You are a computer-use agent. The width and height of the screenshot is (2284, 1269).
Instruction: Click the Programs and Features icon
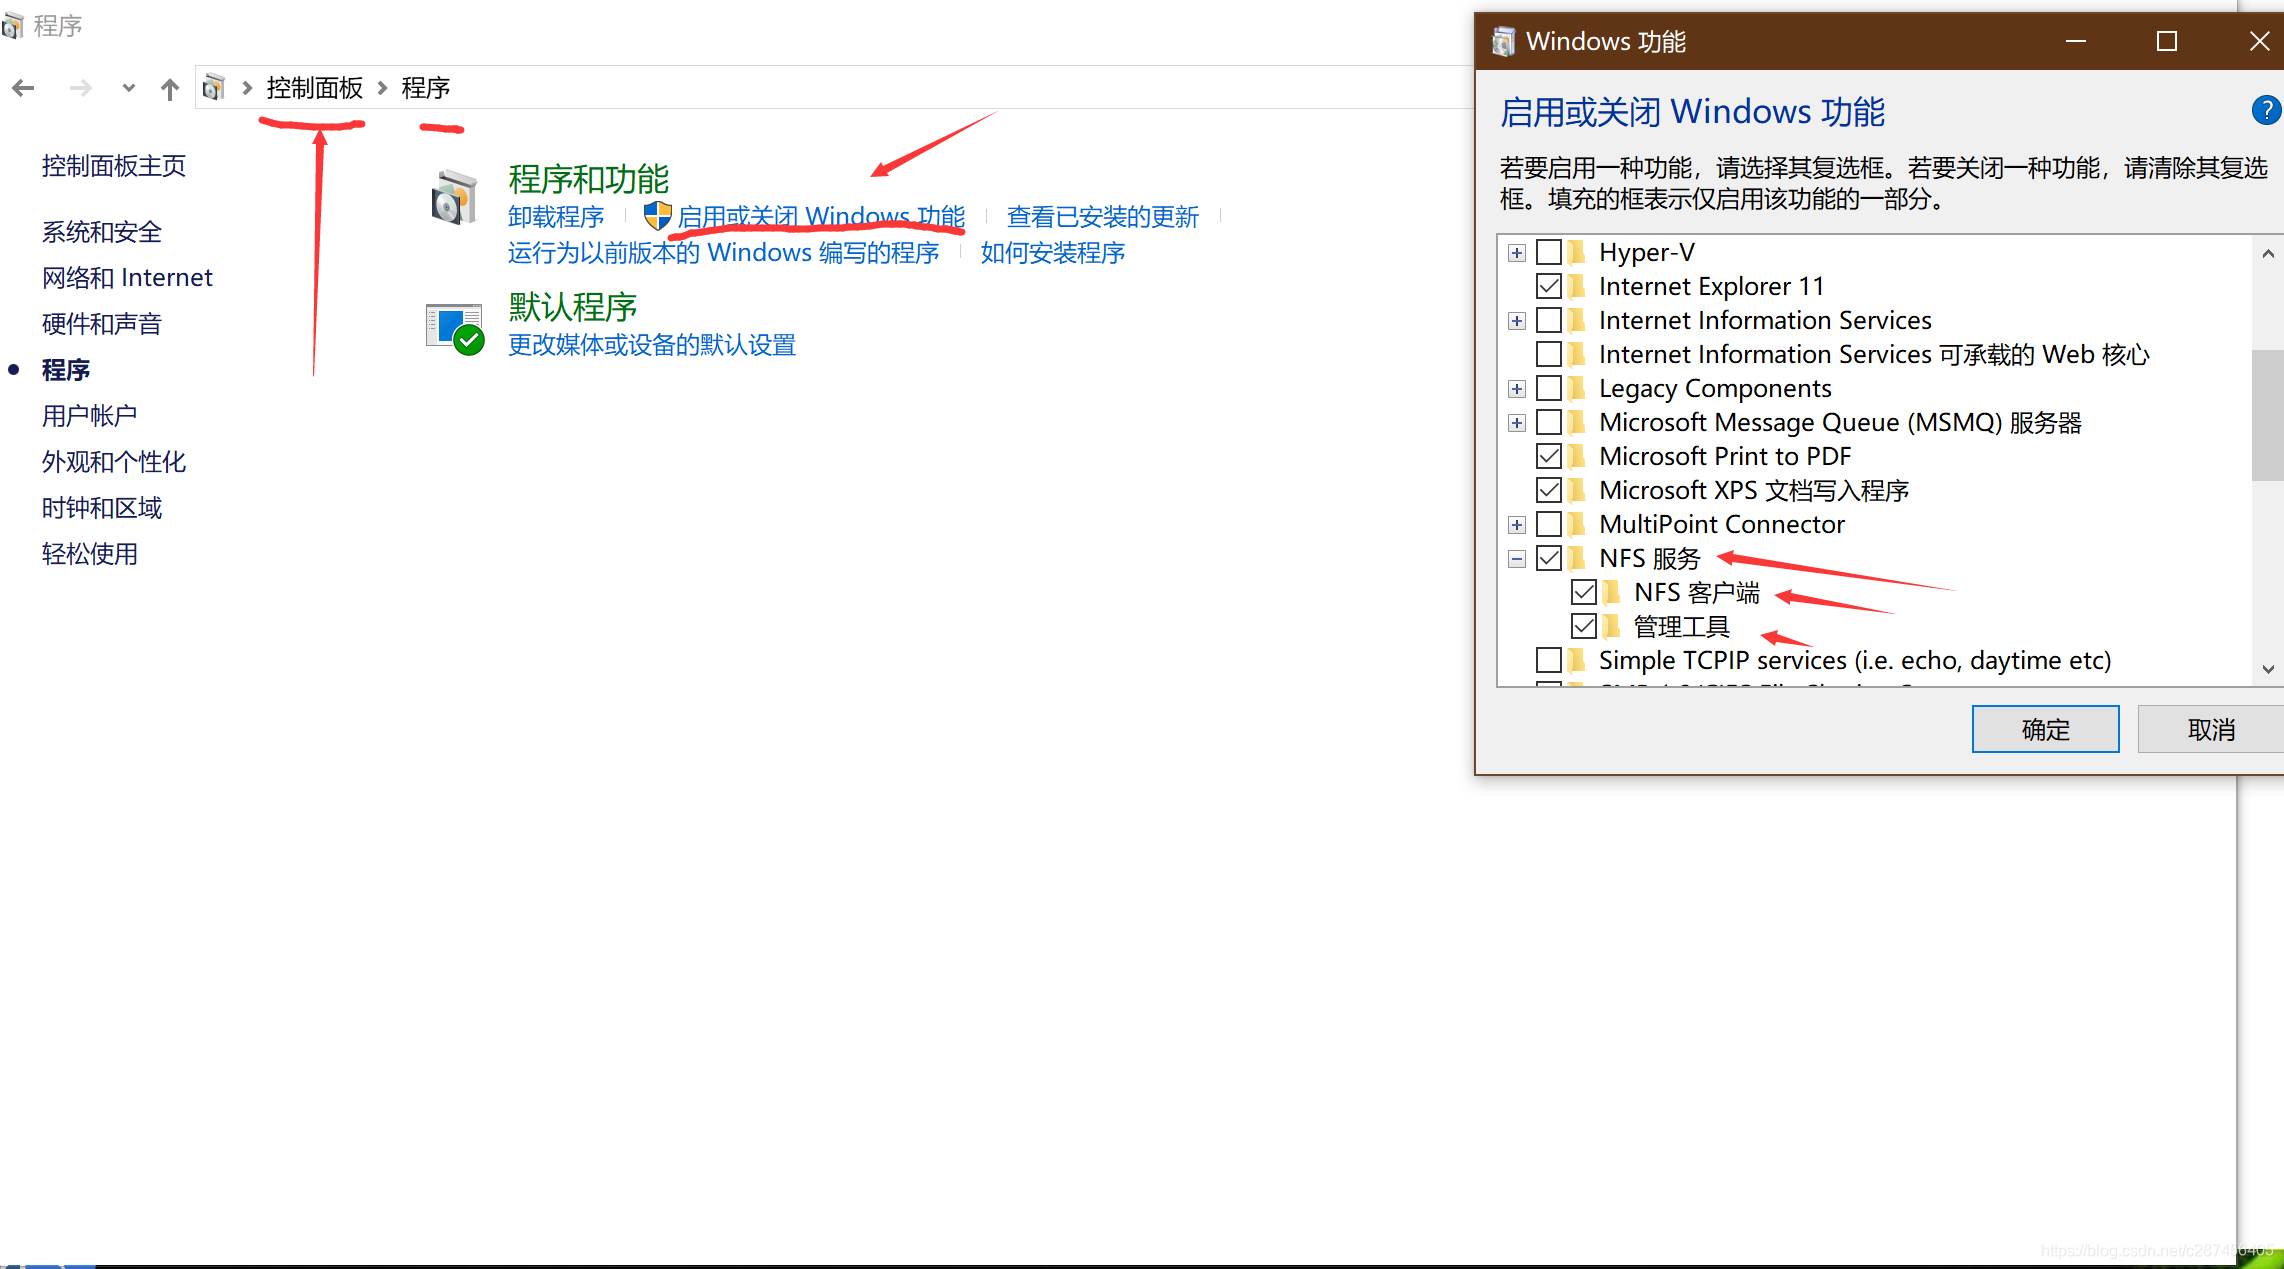(455, 197)
